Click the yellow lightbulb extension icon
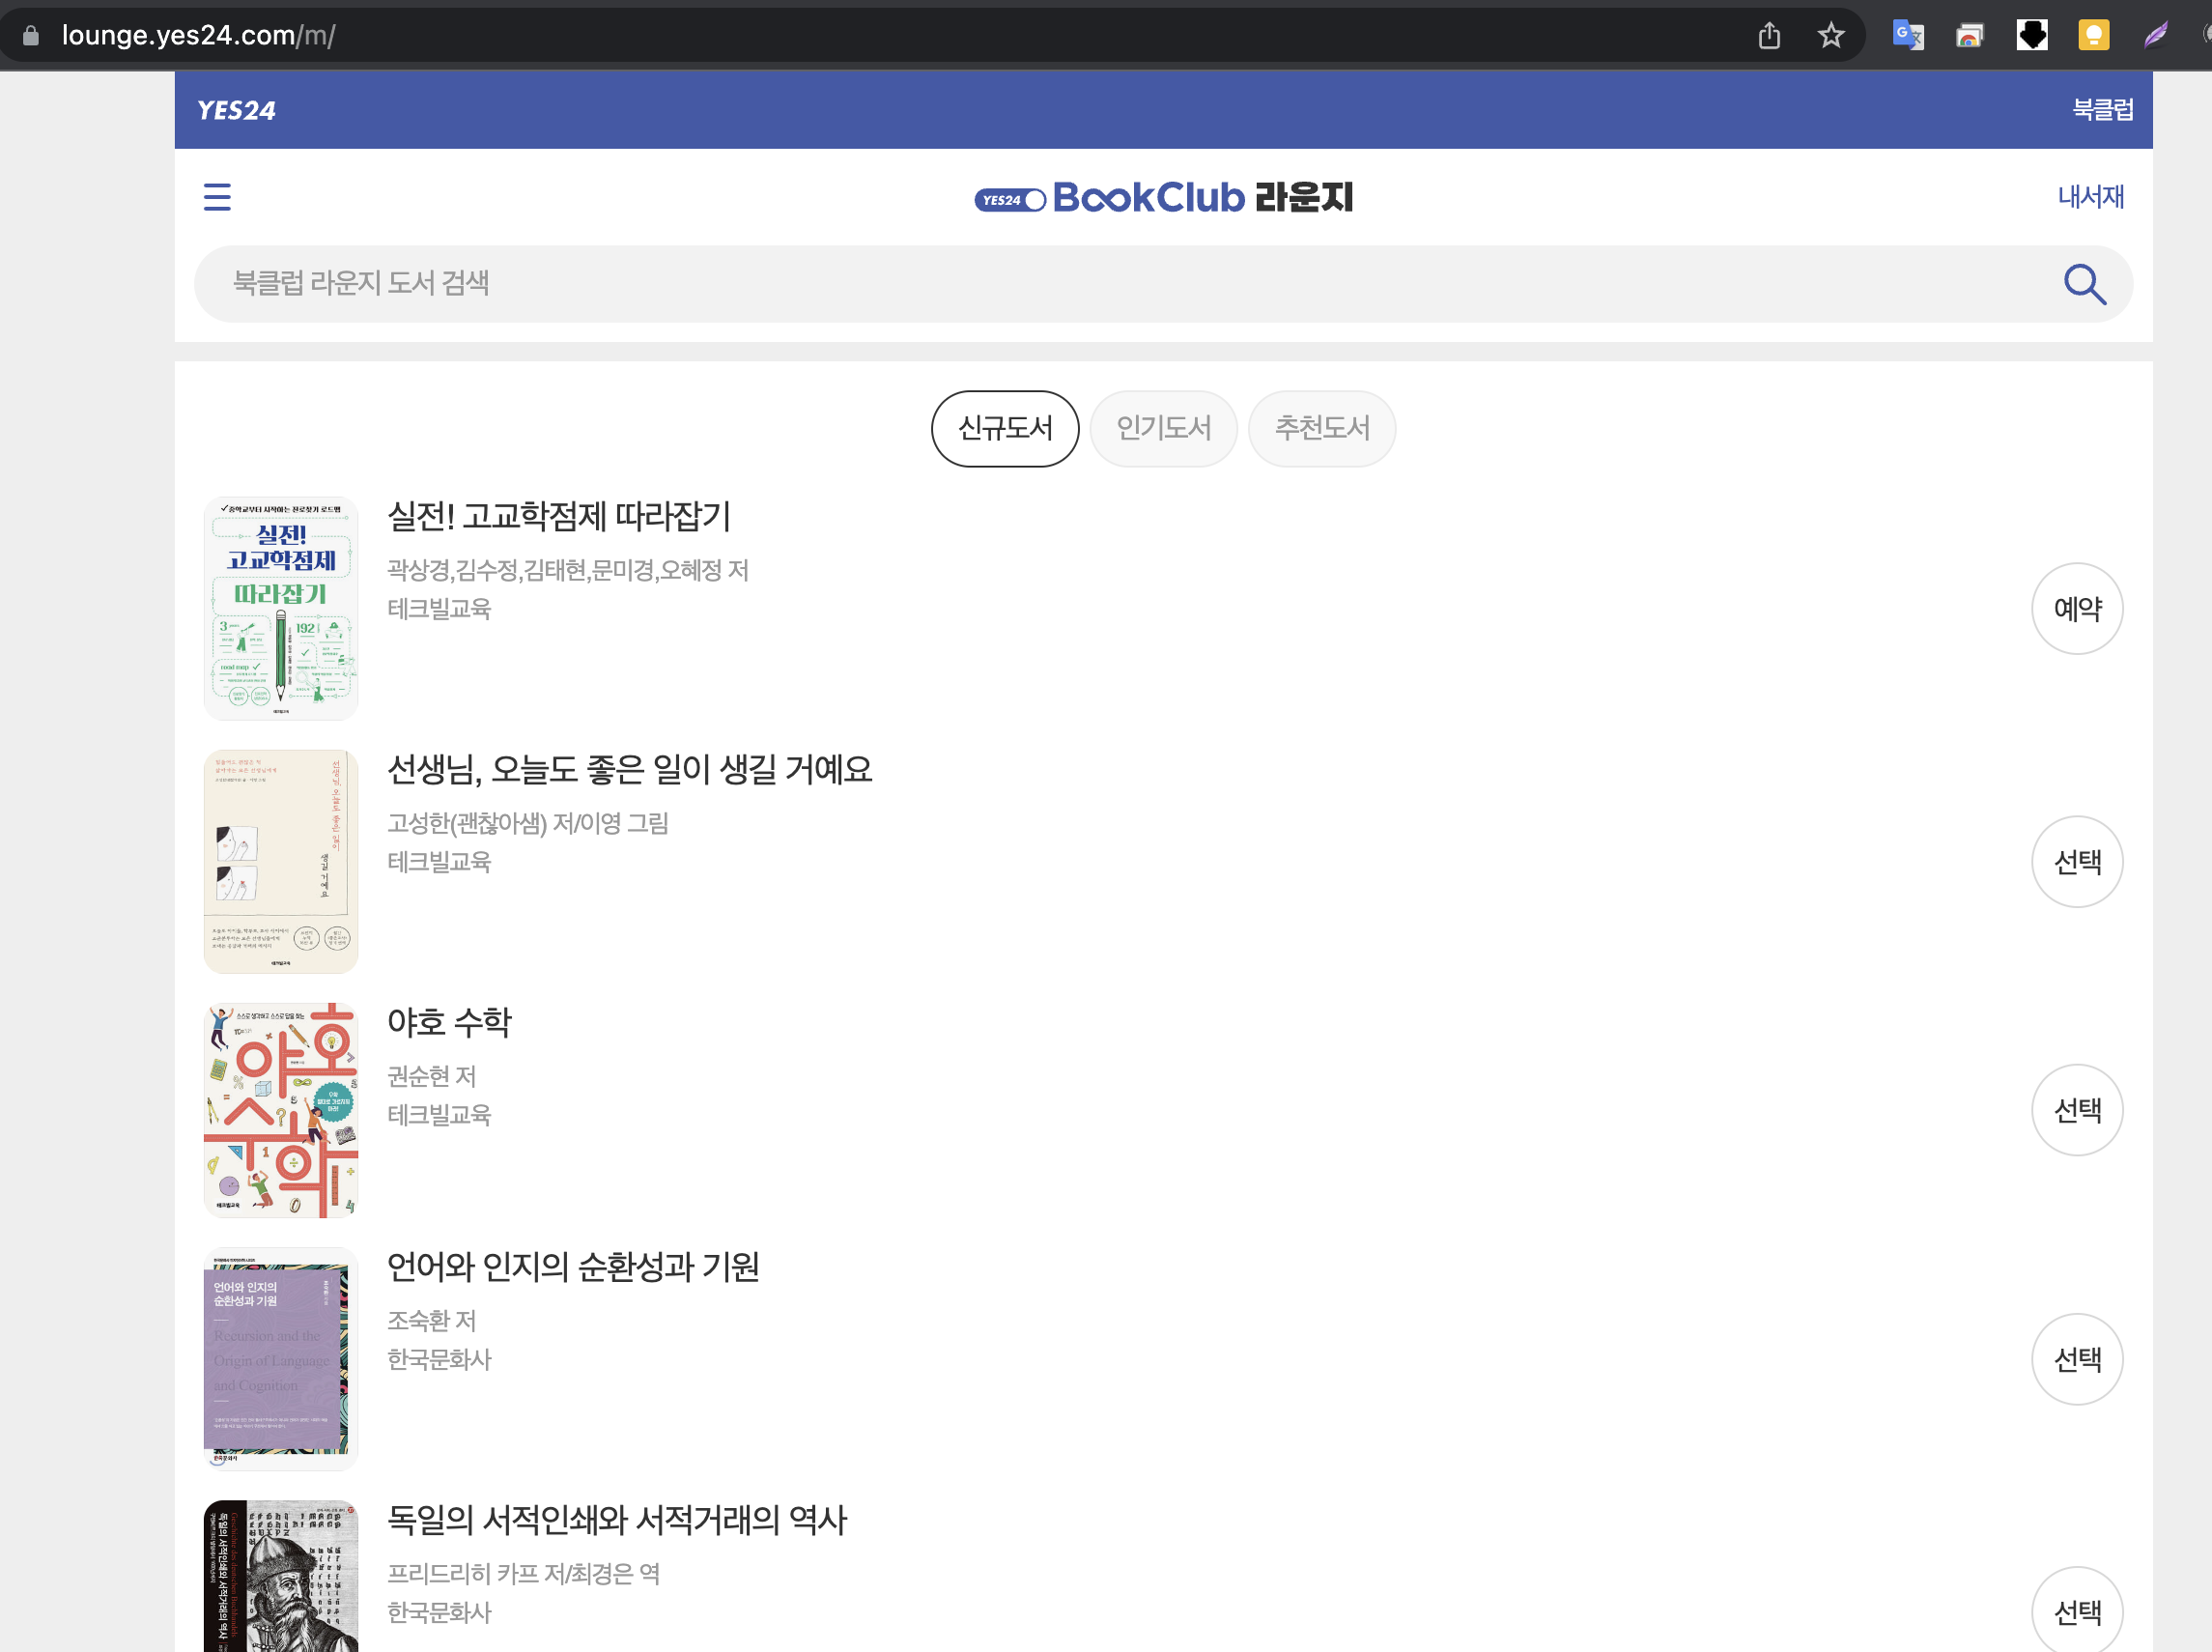 pos(2093,36)
